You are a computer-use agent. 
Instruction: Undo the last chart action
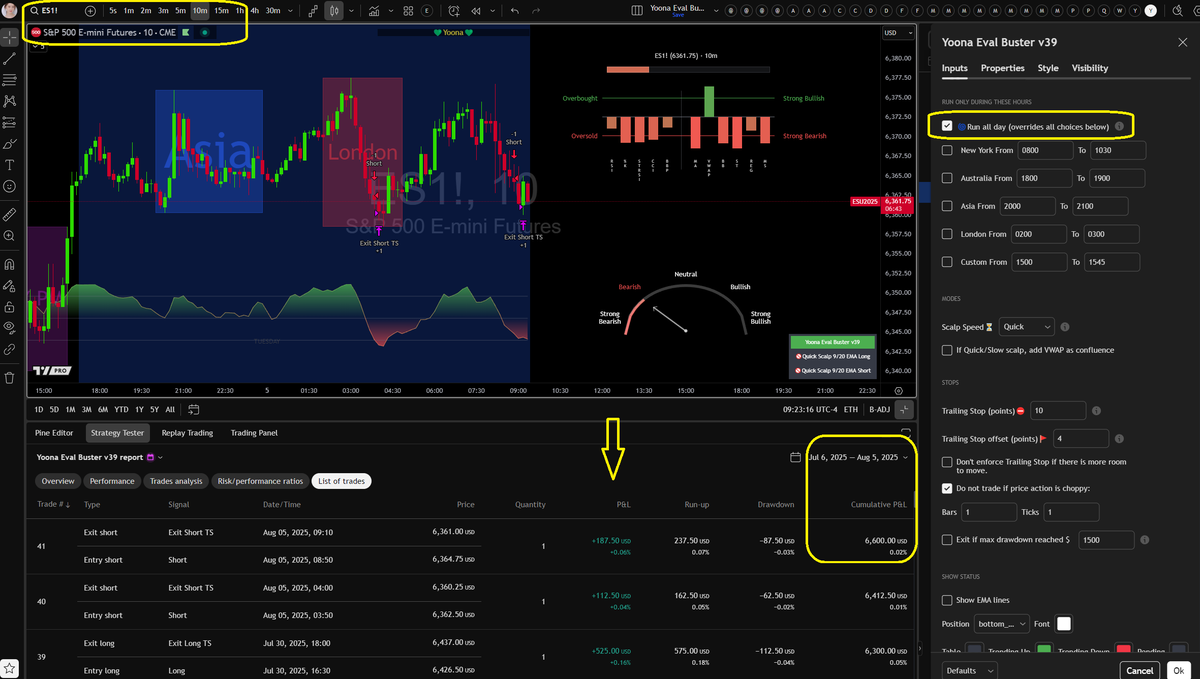(514, 11)
